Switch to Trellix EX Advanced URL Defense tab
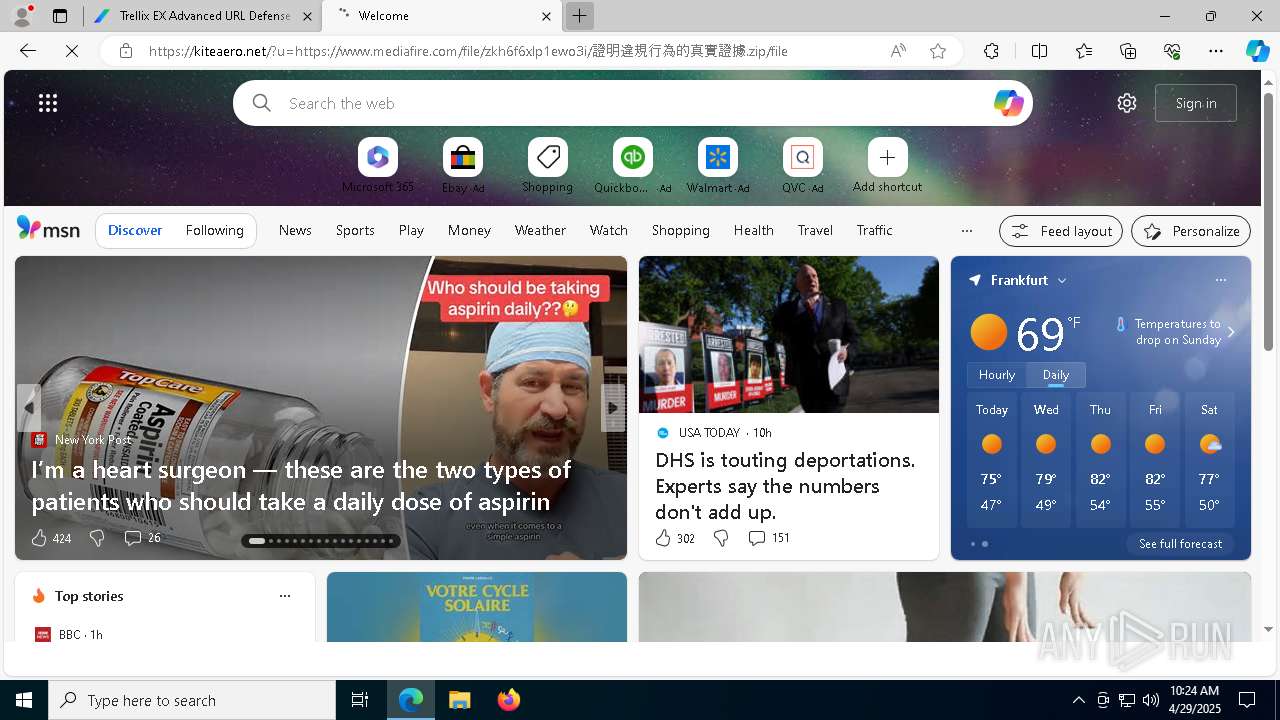 pyautogui.click(x=203, y=16)
